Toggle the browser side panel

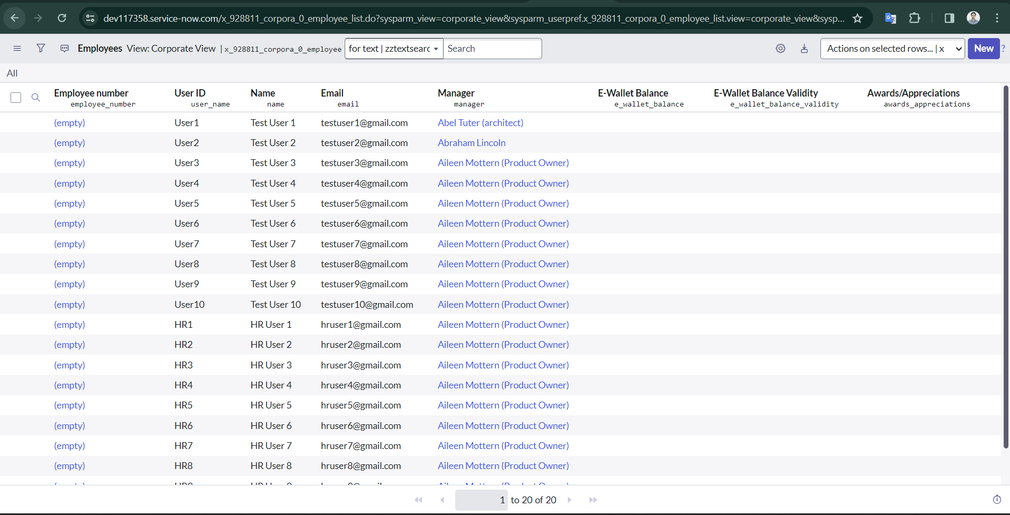pyautogui.click(x=949, y=18)
